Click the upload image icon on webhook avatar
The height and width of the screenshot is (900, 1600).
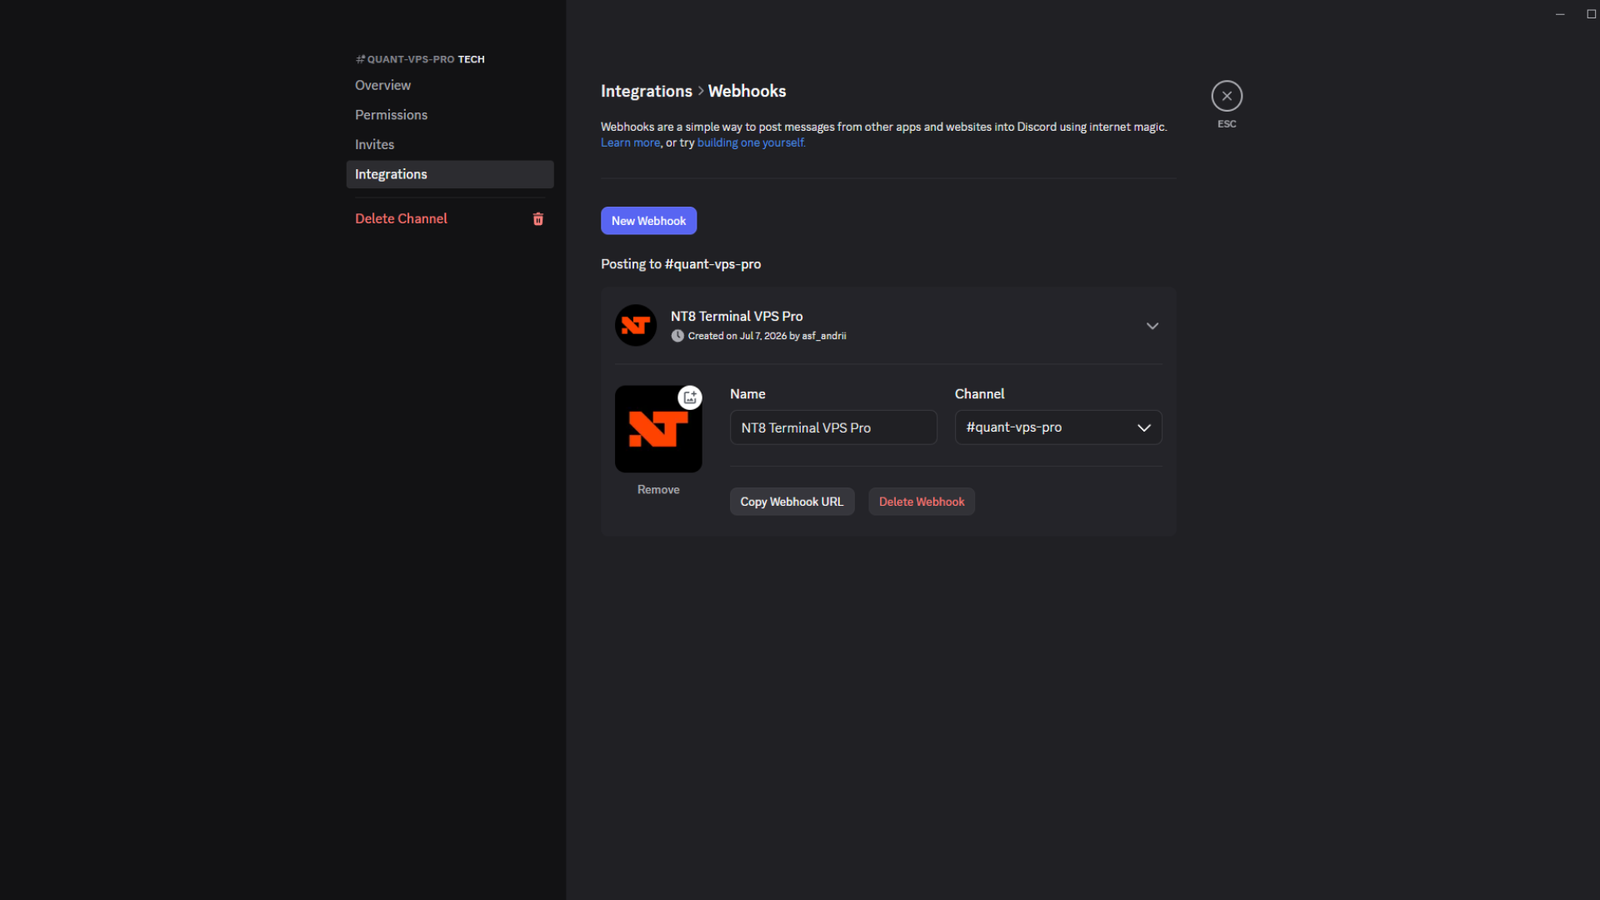click(x=690, y=397)
